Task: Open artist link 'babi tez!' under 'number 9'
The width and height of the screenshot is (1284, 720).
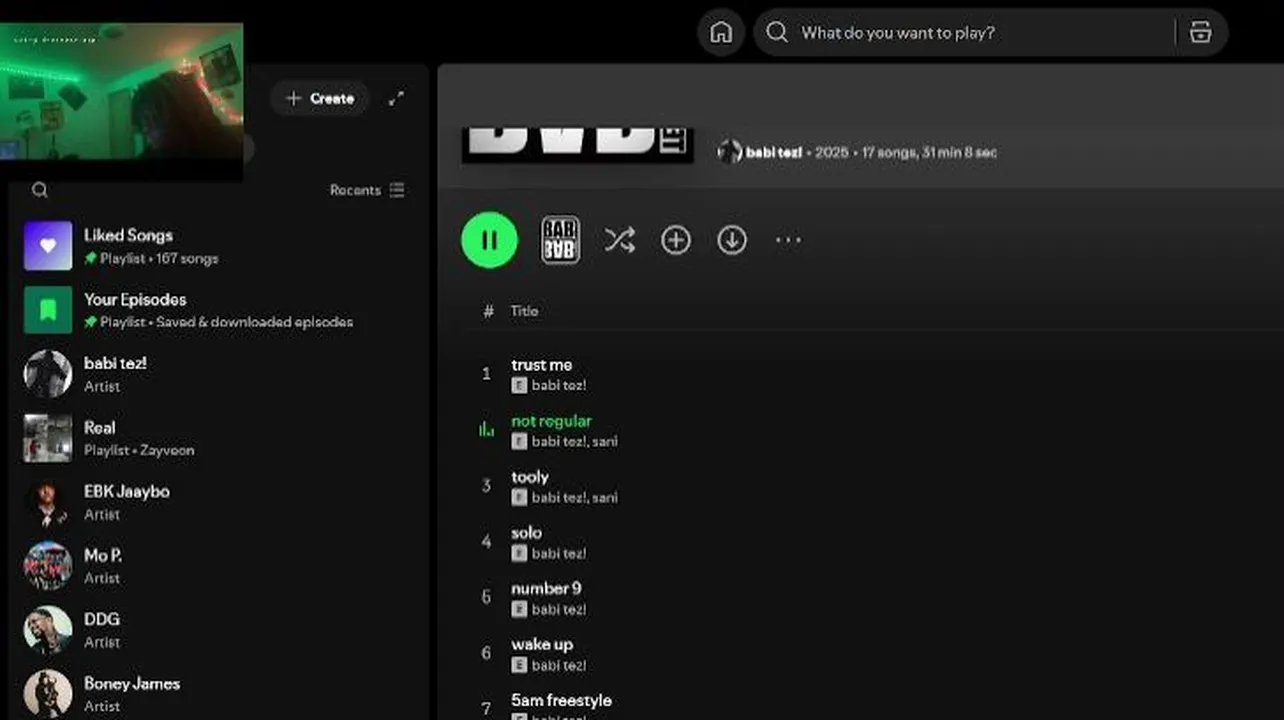Action: point(559,609)
